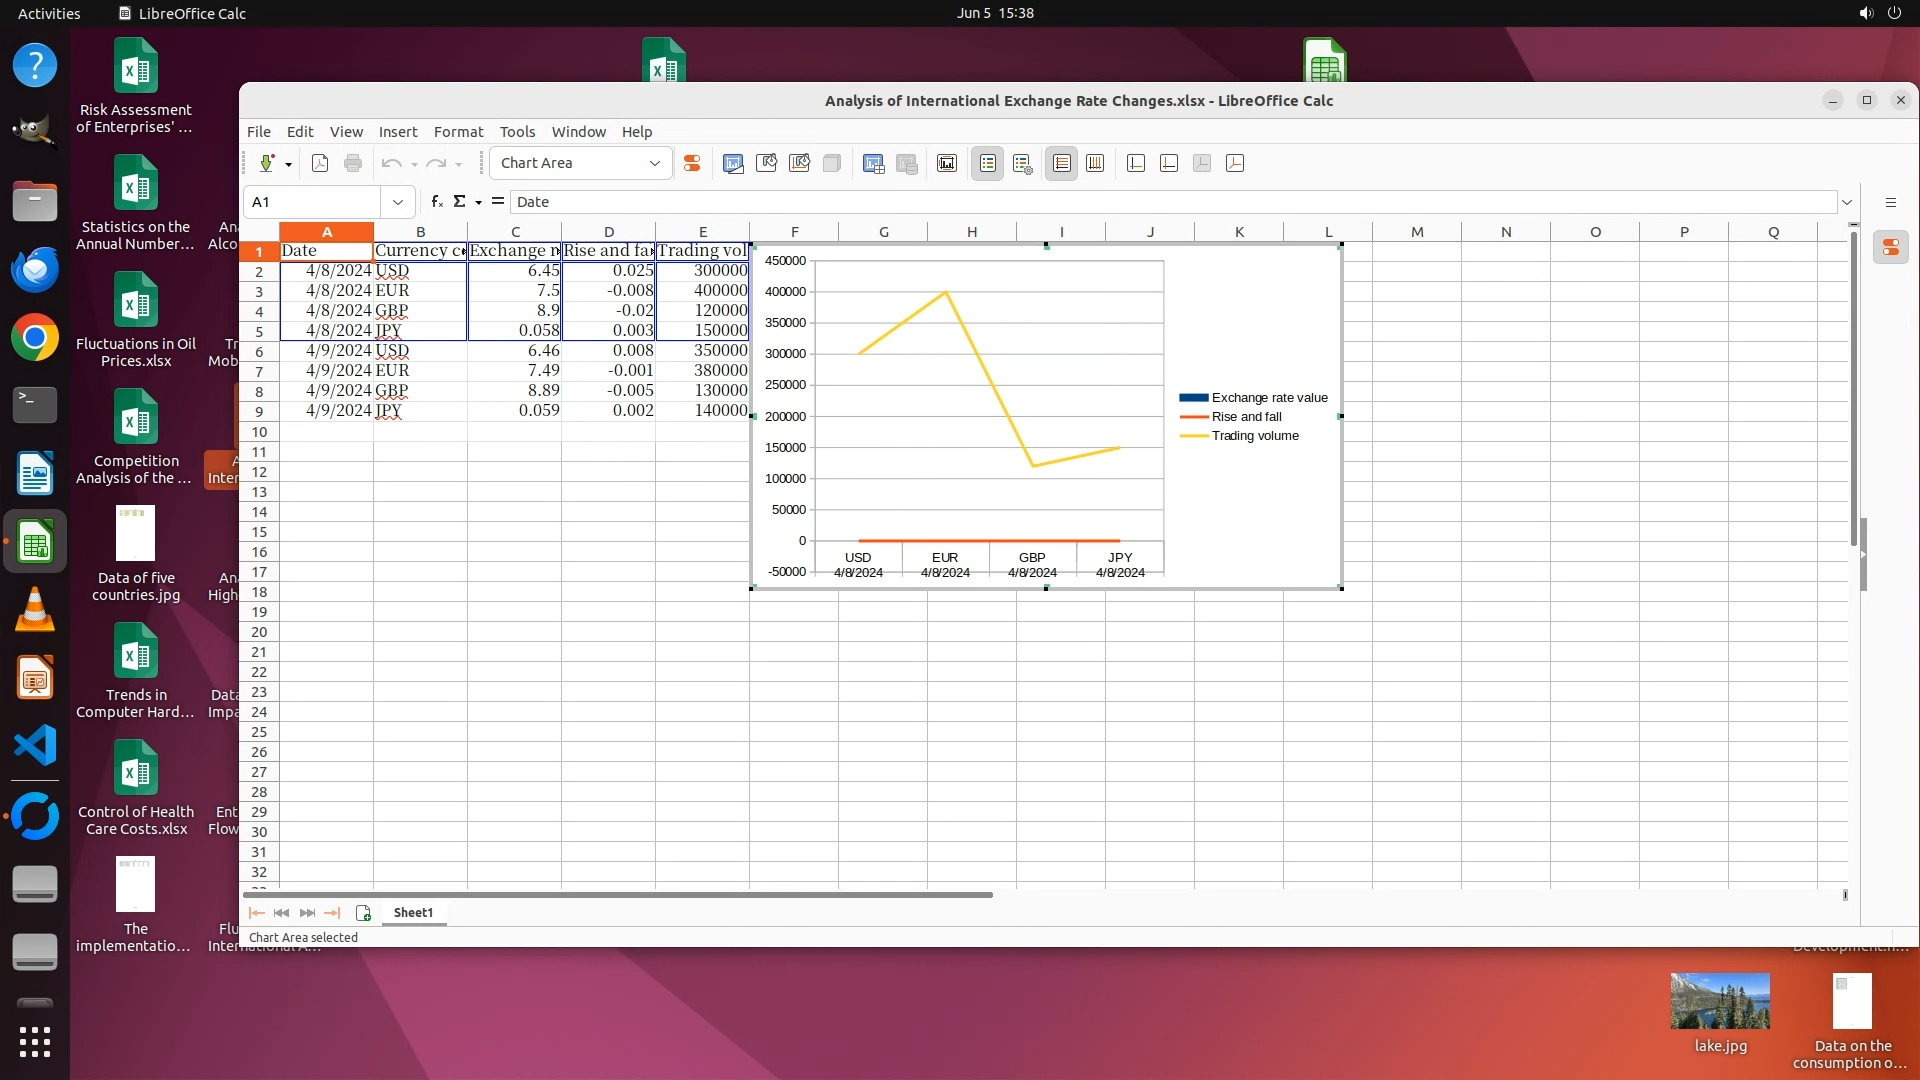Click the Export as PDF icon
The image size is (1920, 1080).
pos(320,163)
